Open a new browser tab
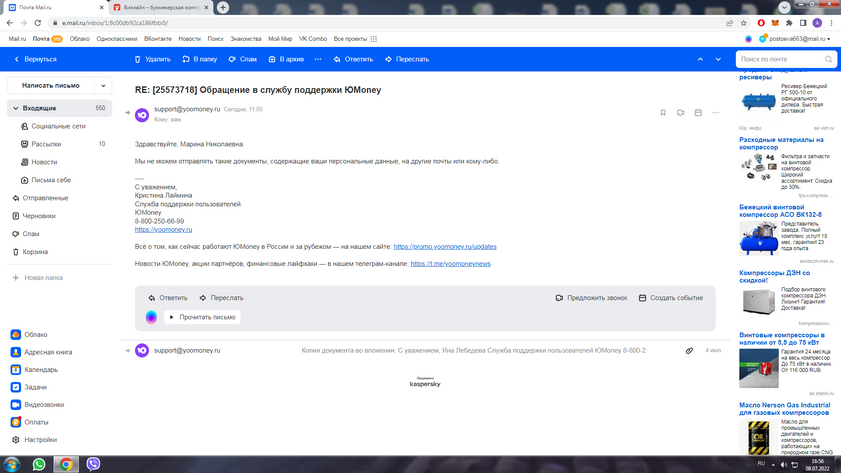The image size is (841, 473). (x=223, y=8)
